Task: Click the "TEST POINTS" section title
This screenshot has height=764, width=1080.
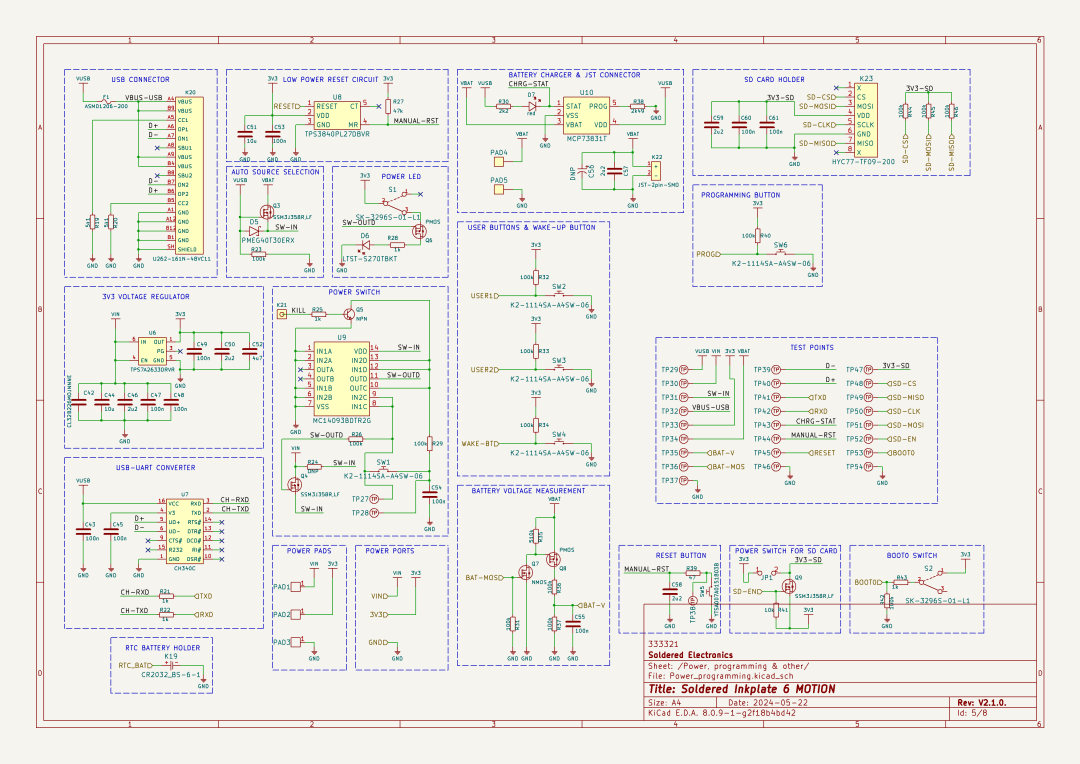Action: coord(812,347)
